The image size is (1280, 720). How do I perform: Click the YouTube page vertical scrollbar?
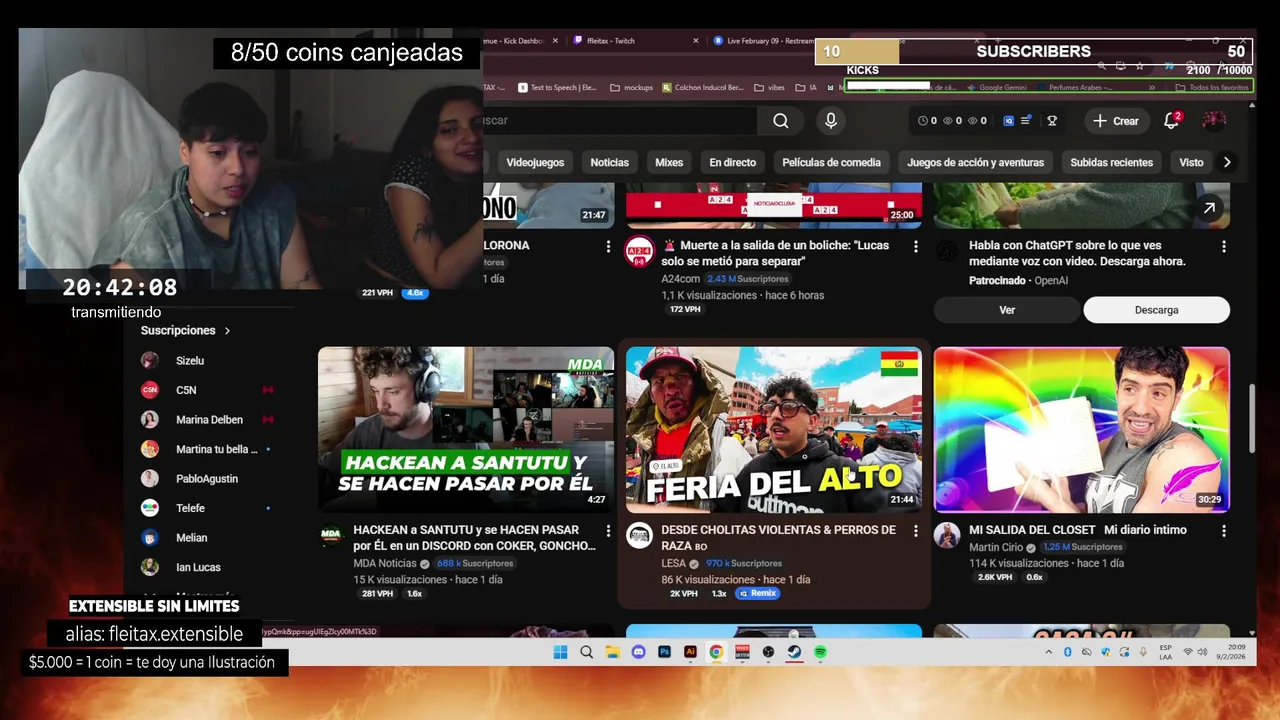[1250, 420]
